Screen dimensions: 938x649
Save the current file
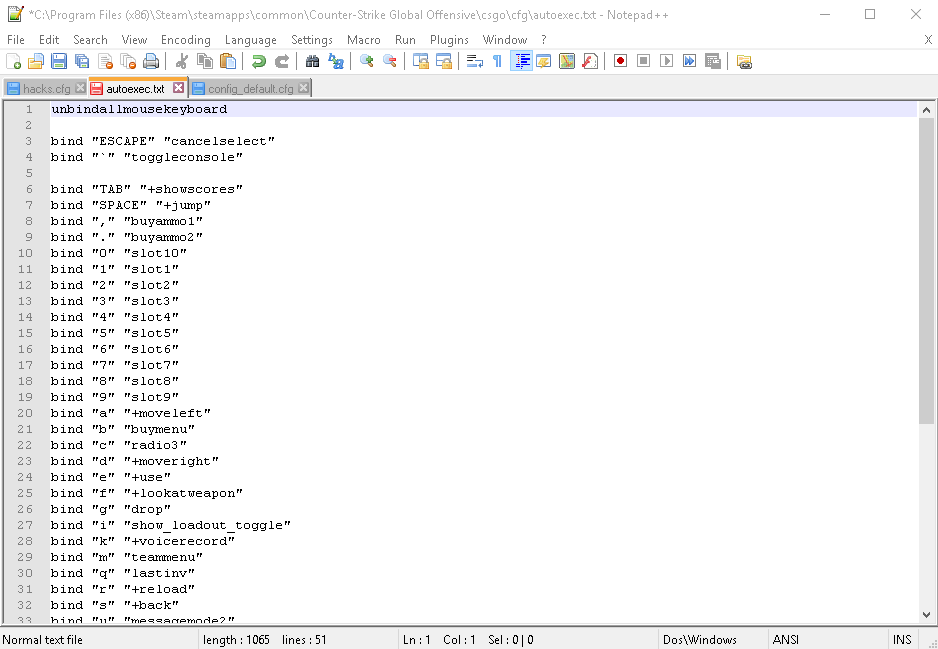click(59, 61)
